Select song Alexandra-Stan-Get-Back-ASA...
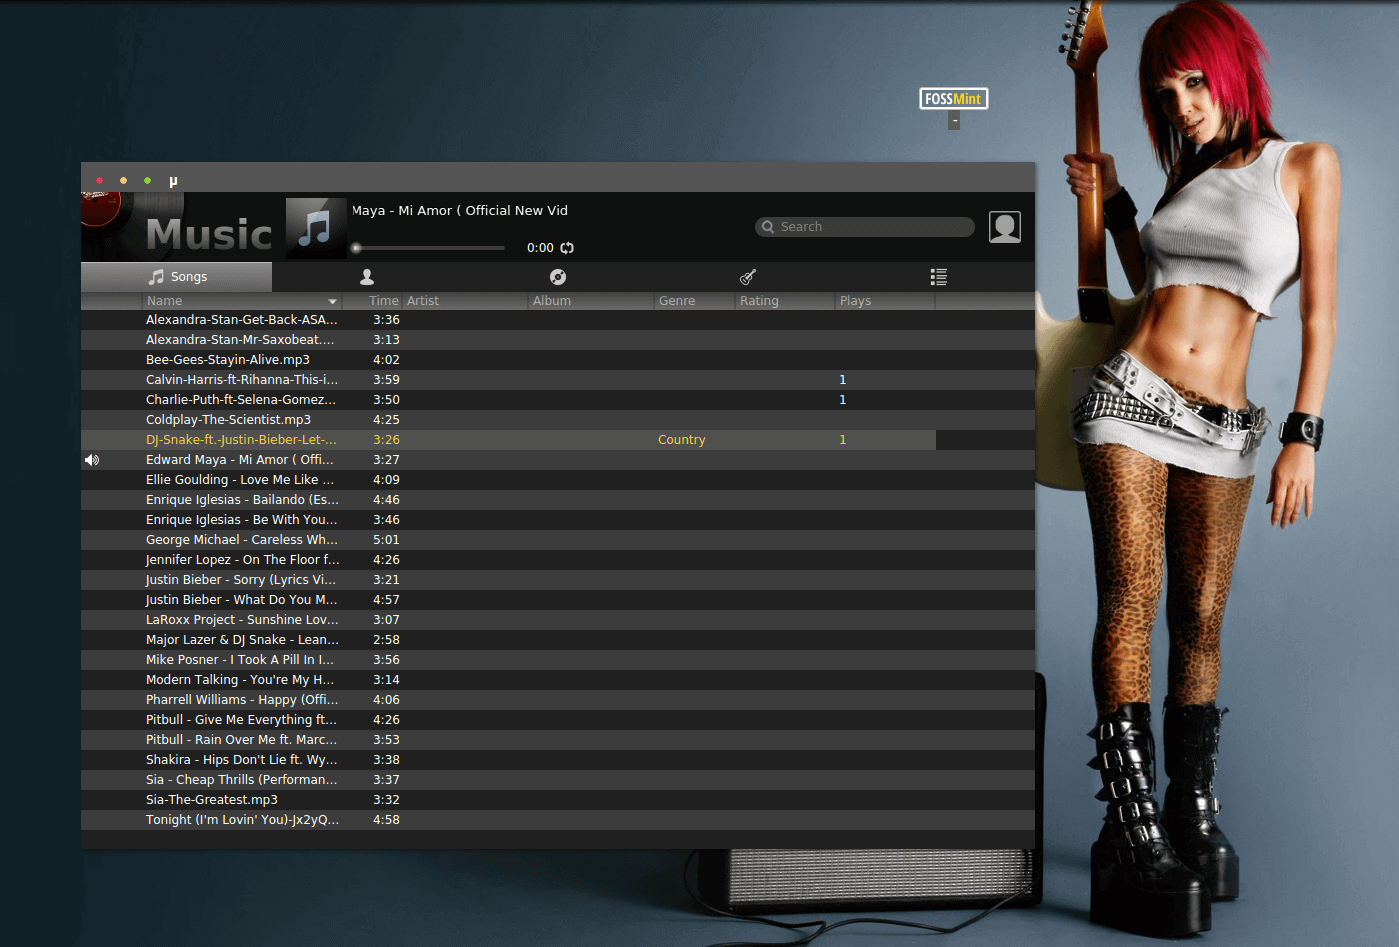The image size is (1399, 947). (242, 320)
